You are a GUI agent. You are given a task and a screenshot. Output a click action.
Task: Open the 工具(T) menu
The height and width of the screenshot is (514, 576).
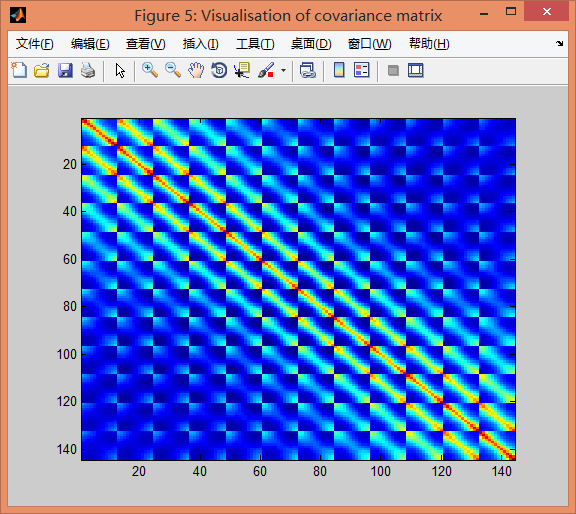[x=255, y=44]
